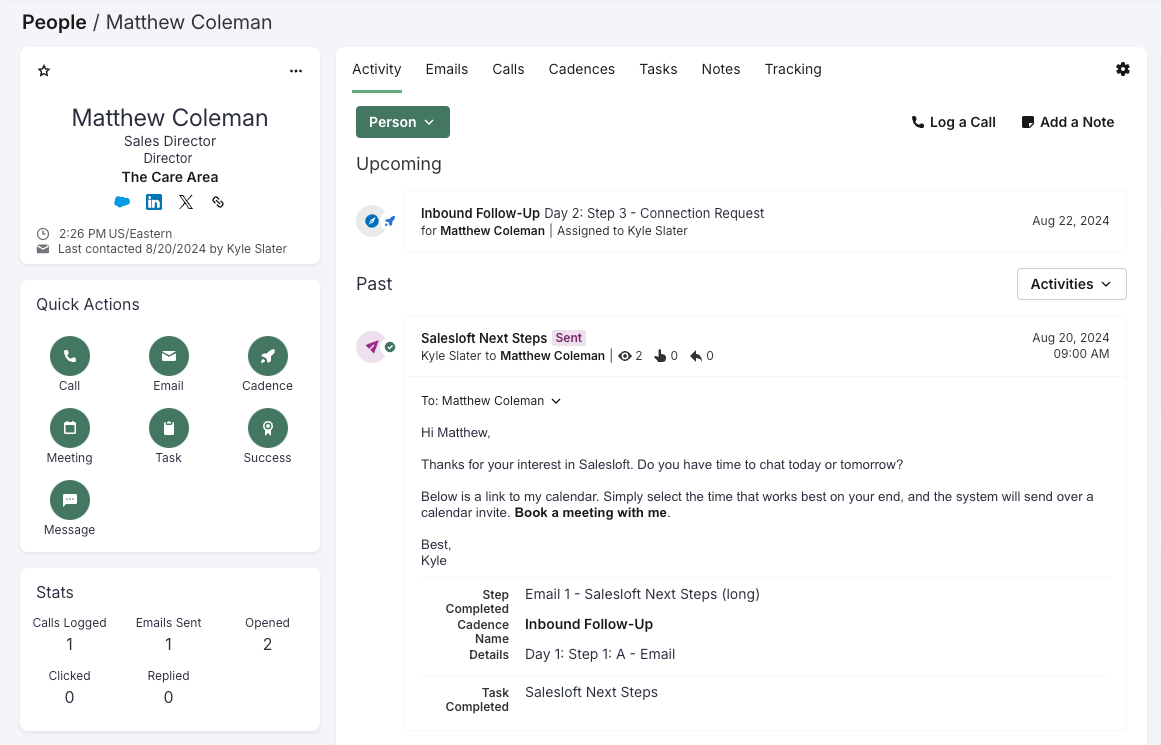The width and height of the screenshot is (1161, 745).
Task: Click the Sent status badge
Action: [x=569, y=338]
